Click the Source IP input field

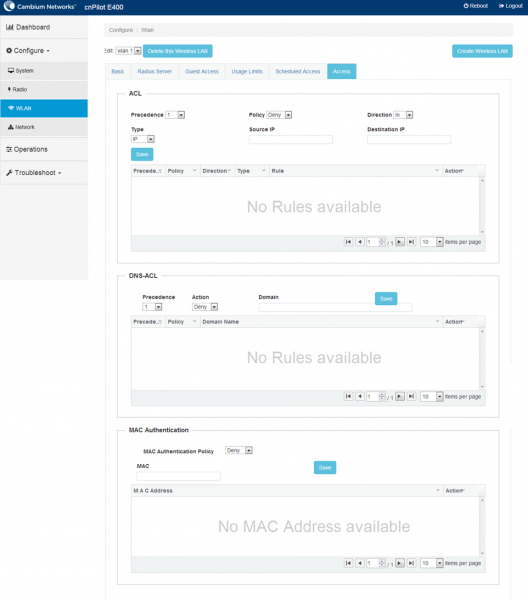coord(291,139)
